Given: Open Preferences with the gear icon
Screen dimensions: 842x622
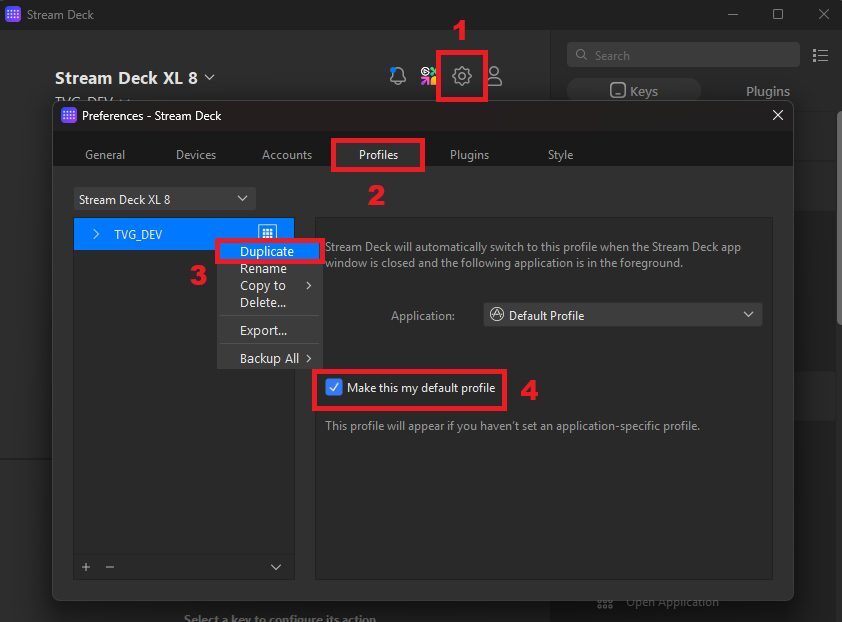Looking at the screenshot, I should 462,76.
